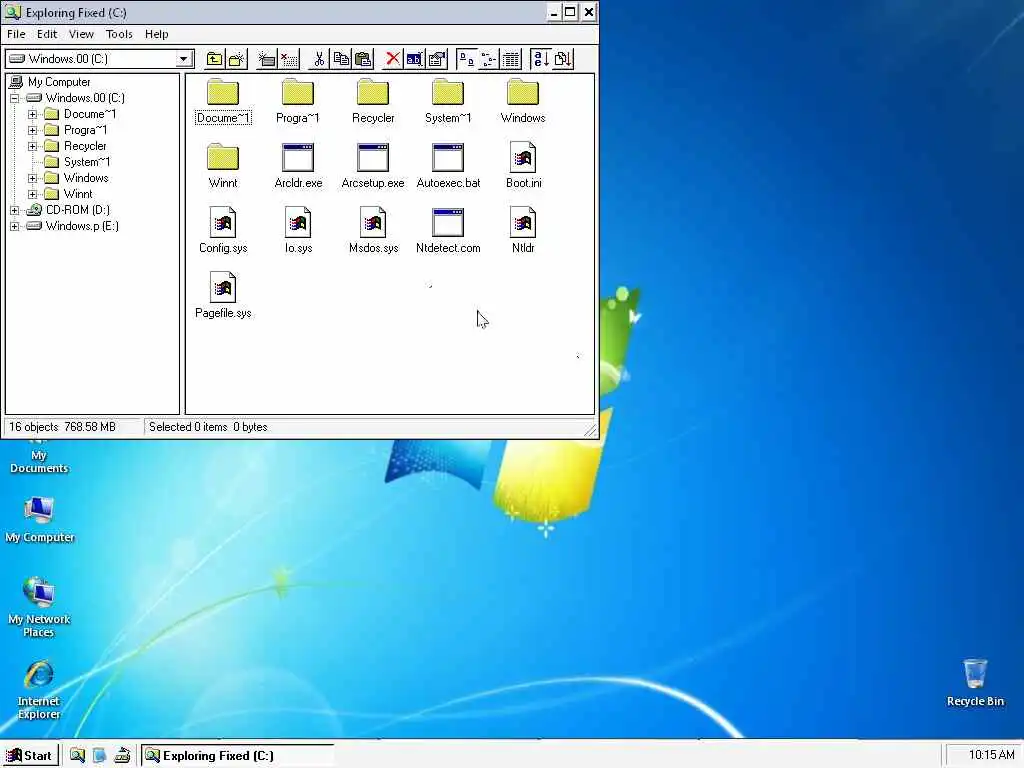Select the Autoexec.bat file icon
The image size is (1024, 768).
[448, 158]
